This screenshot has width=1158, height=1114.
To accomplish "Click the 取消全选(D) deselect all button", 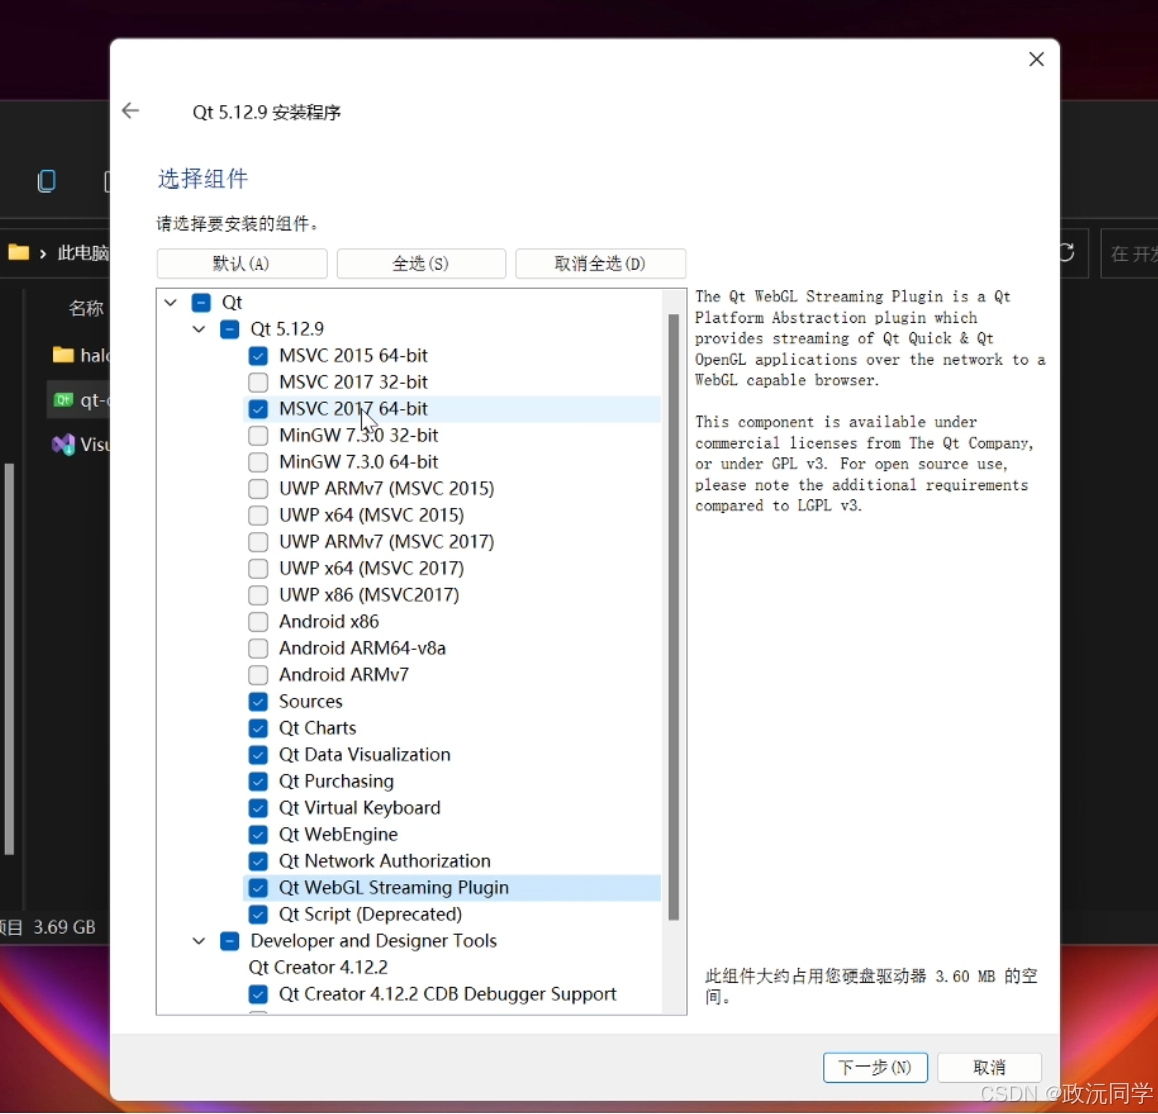I will click(600, 264).
